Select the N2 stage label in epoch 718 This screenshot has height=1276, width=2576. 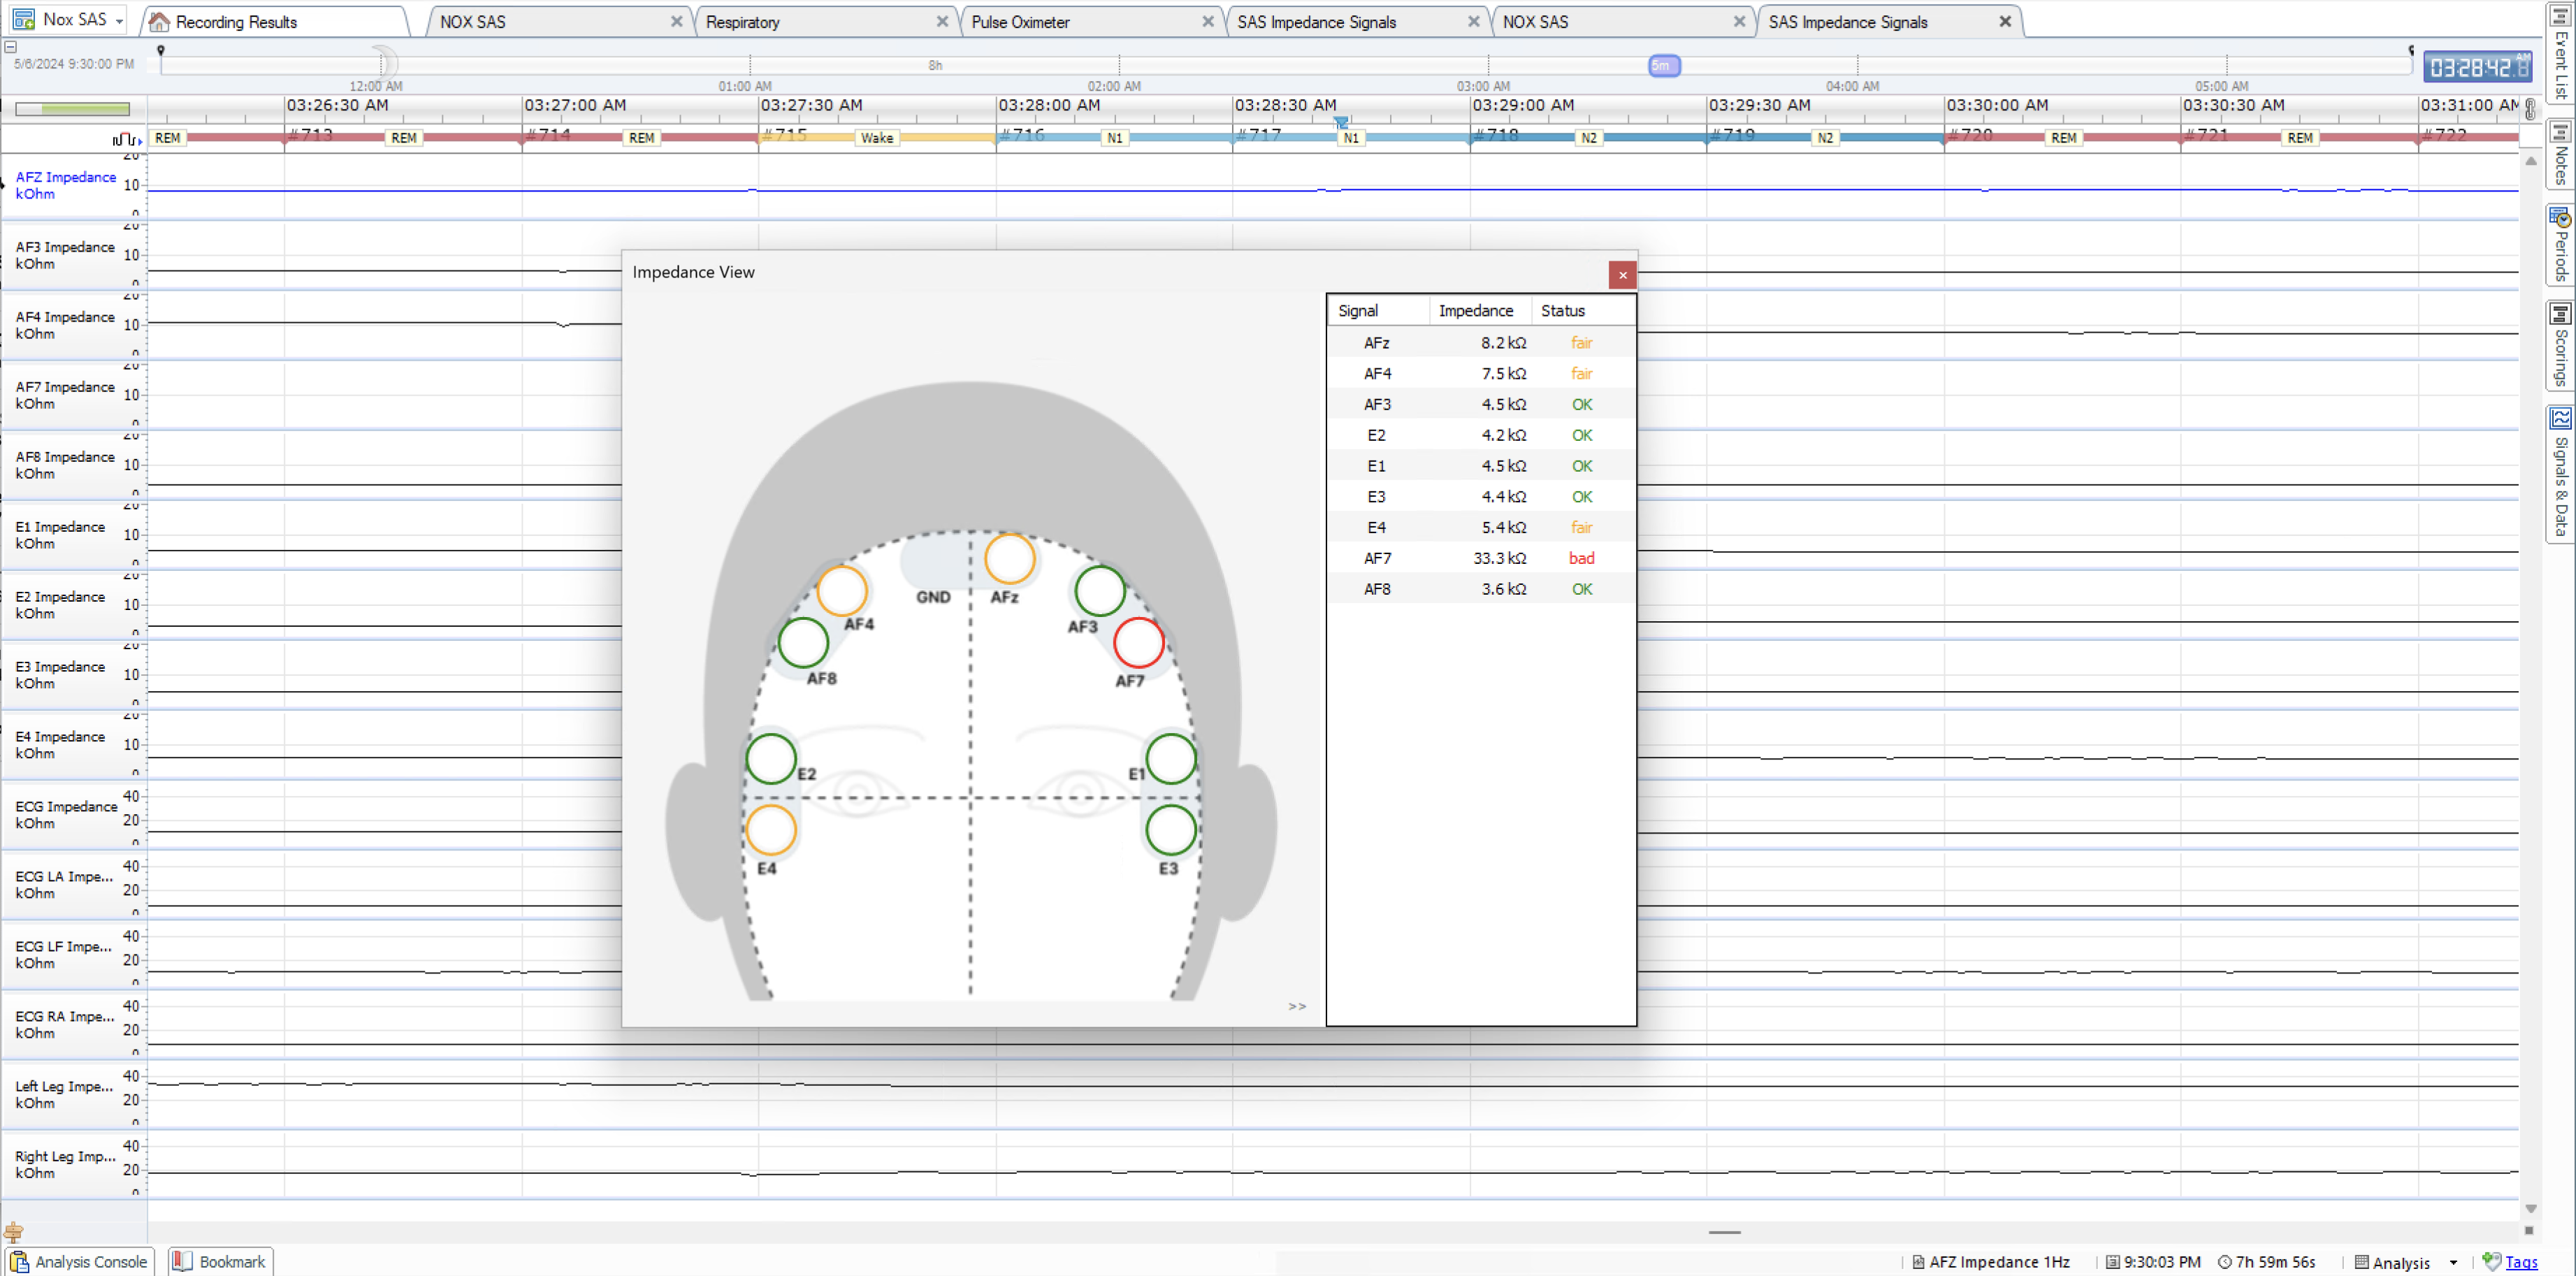pyautogui.click(x=1588, y=138)
